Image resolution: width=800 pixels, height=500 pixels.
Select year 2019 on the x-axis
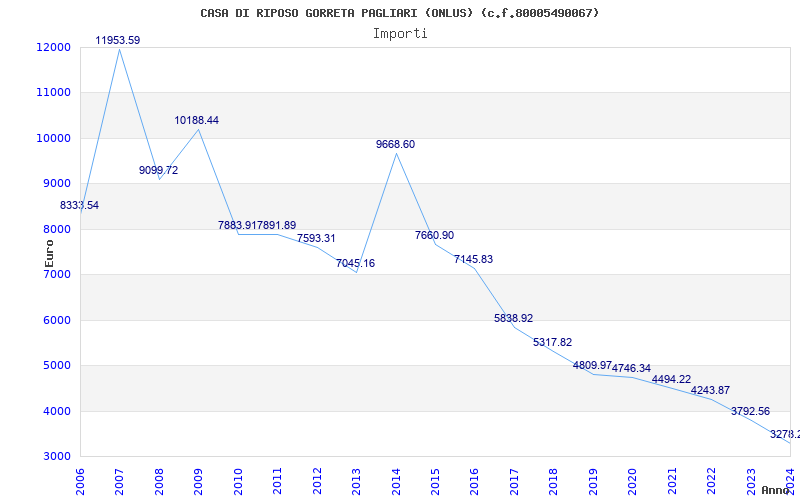(593, 481)
